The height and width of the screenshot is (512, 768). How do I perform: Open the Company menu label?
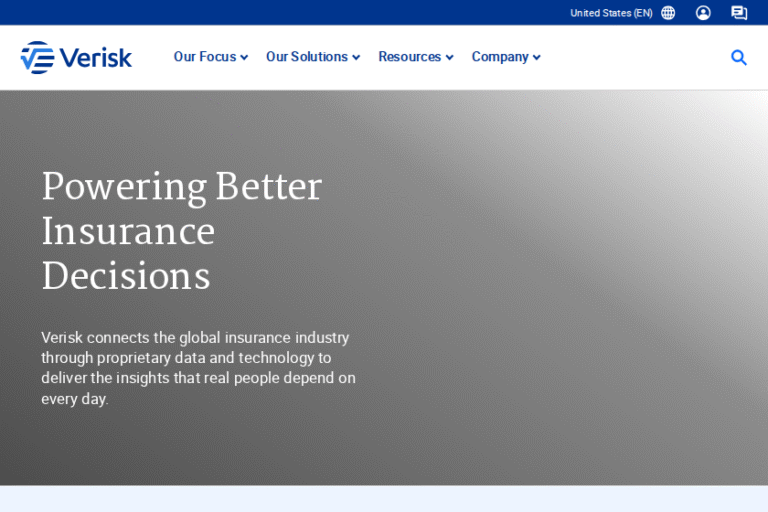pos(500,57)
